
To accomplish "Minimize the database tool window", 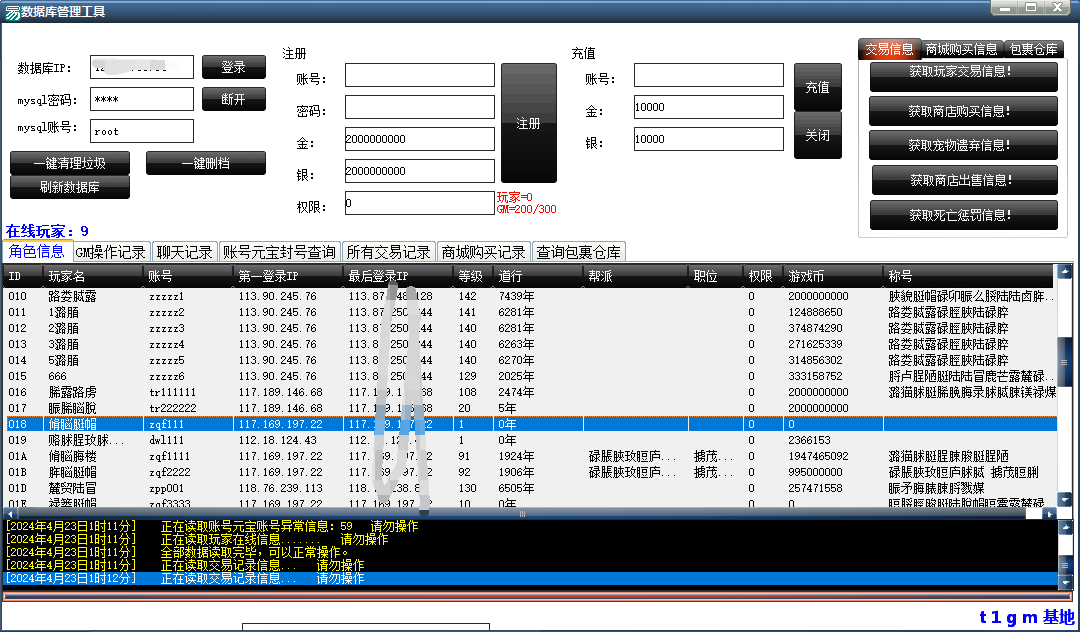I will tap(1005, 8).
